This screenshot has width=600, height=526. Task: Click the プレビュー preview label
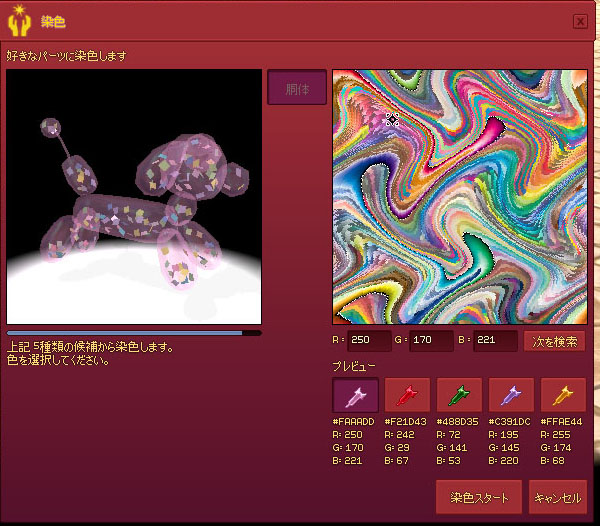point(354,366)
